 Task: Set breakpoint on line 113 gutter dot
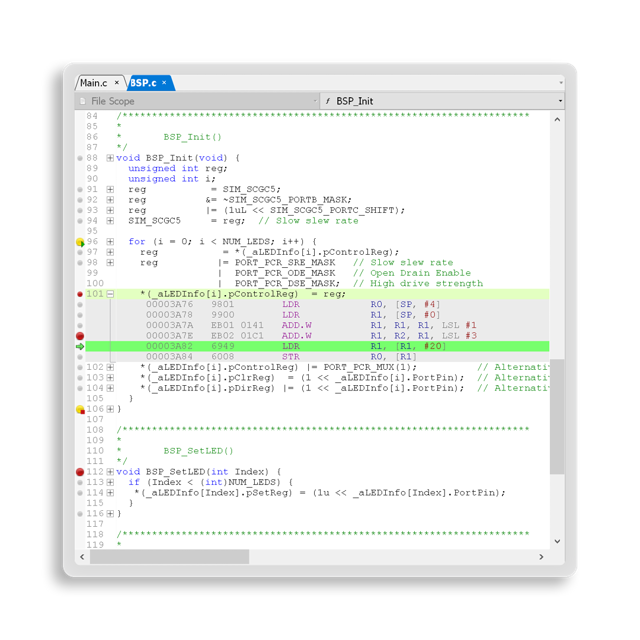tap(80, 482)
